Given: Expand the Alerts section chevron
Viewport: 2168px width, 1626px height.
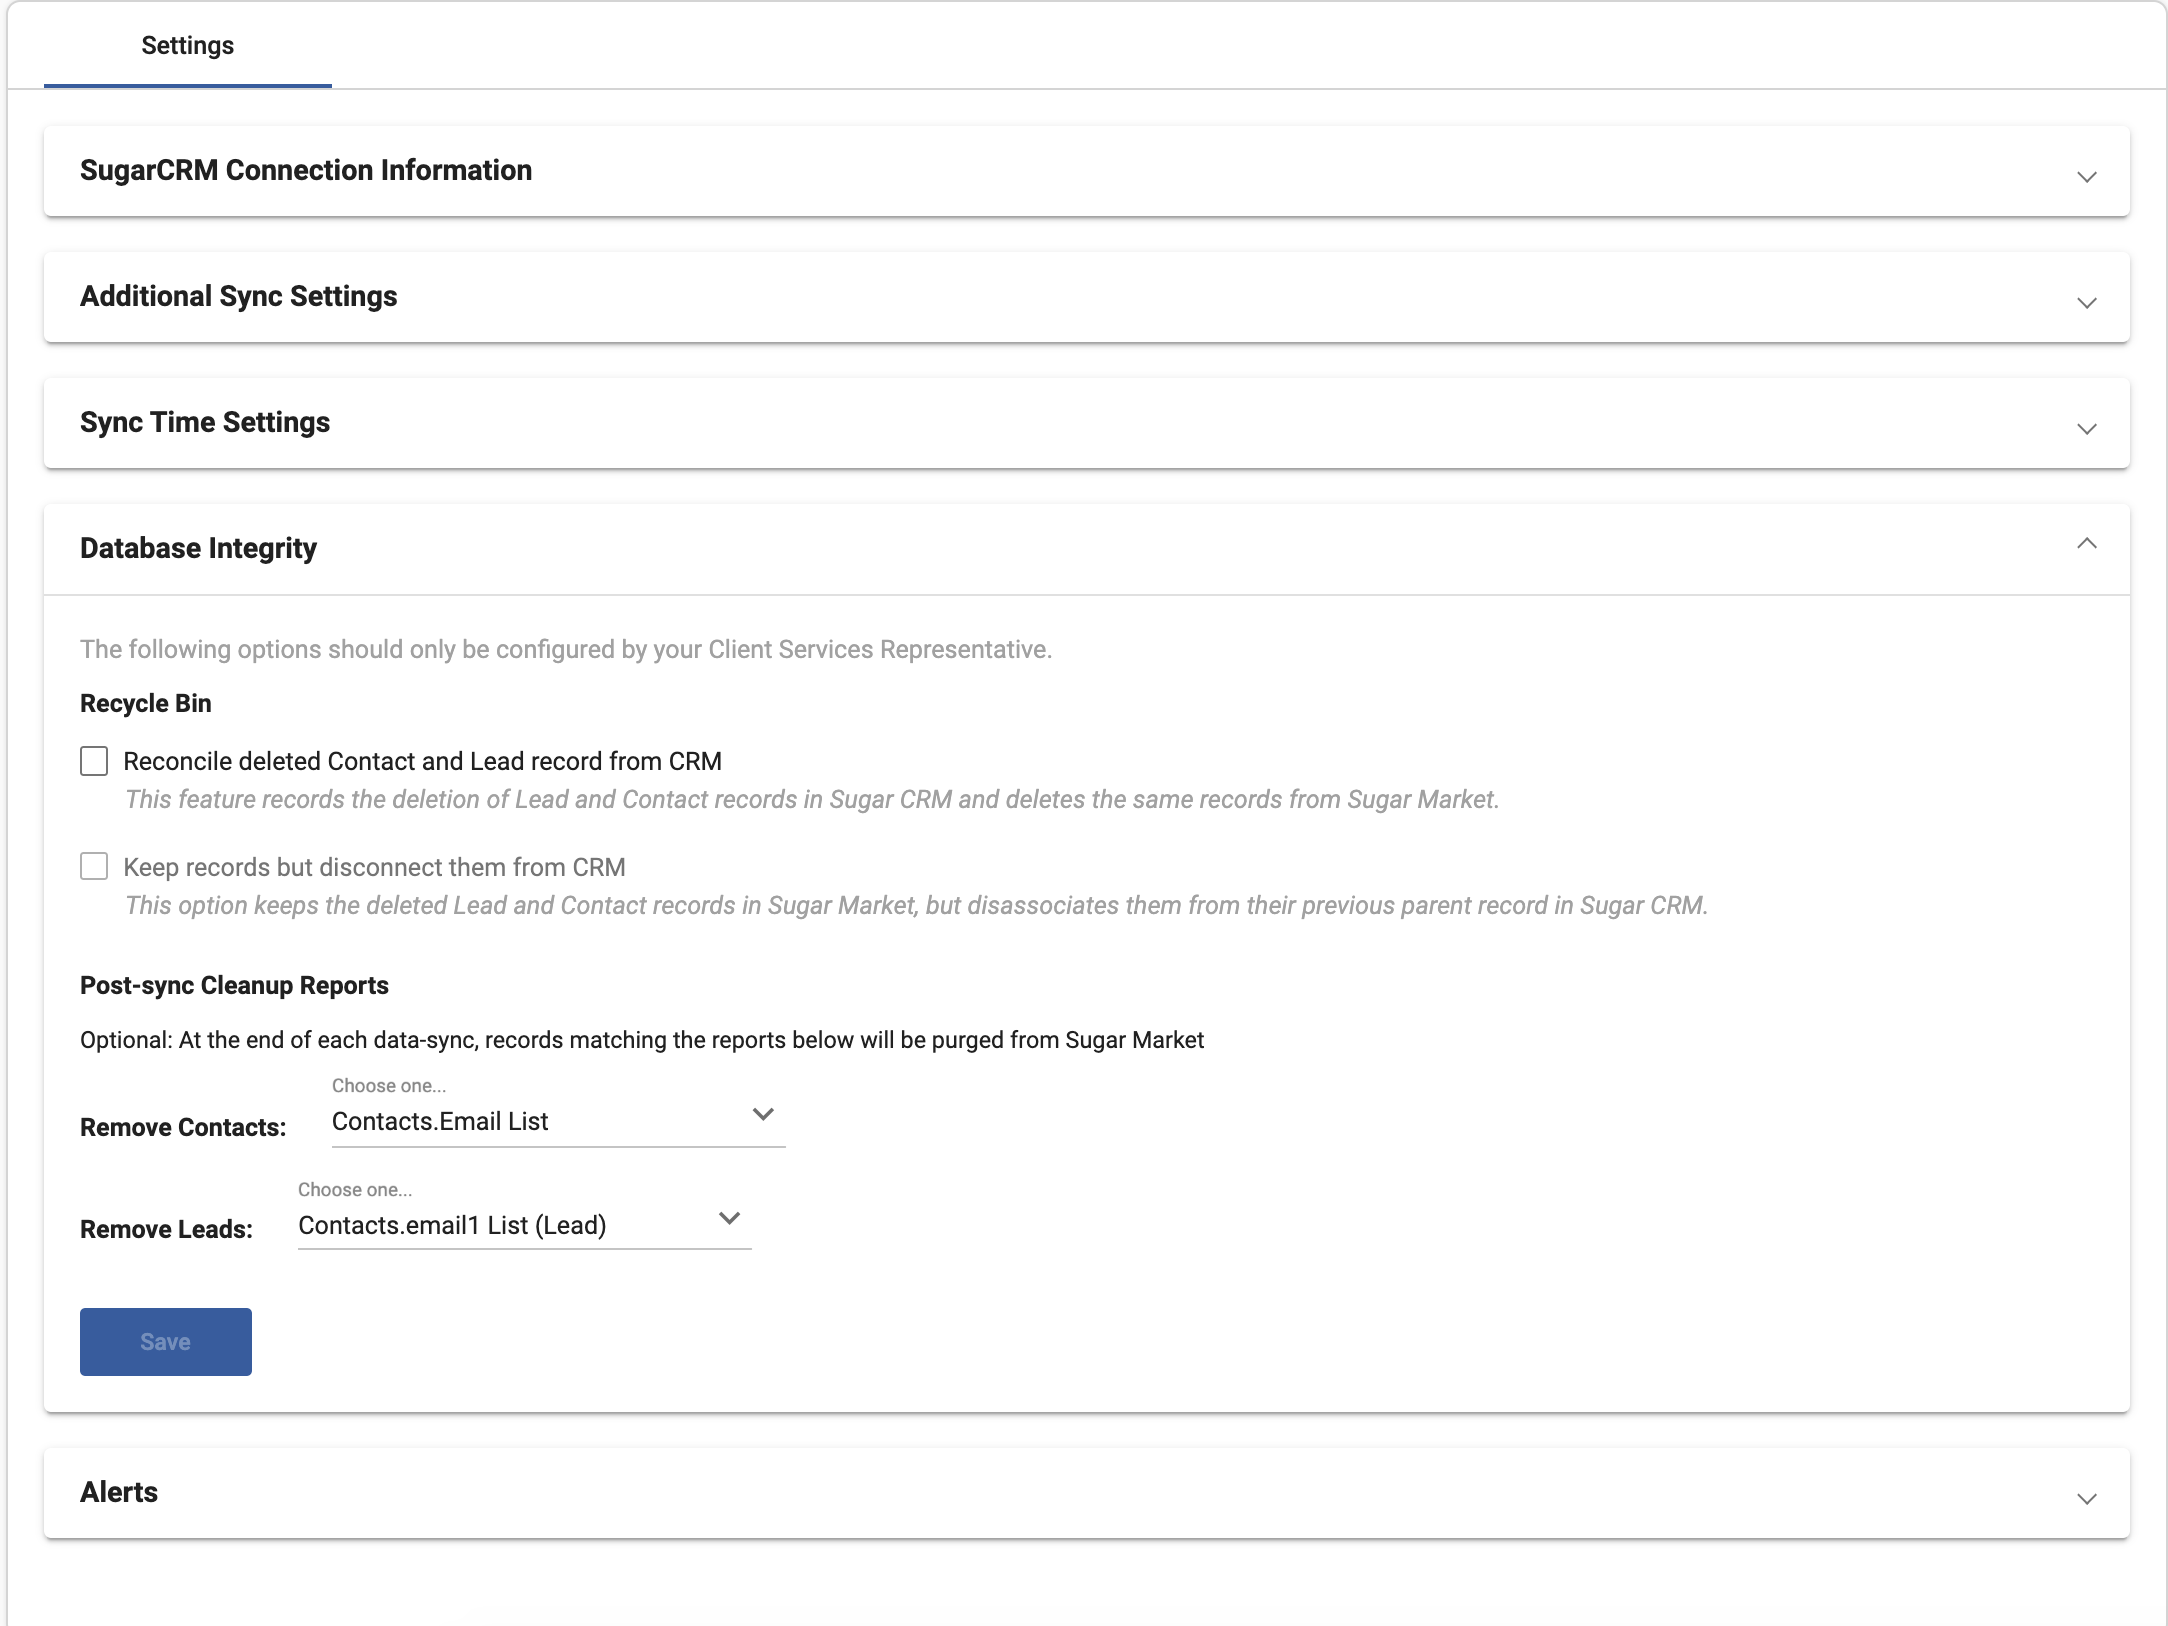Looking at the screenshot, I should click(2086, 1499).
